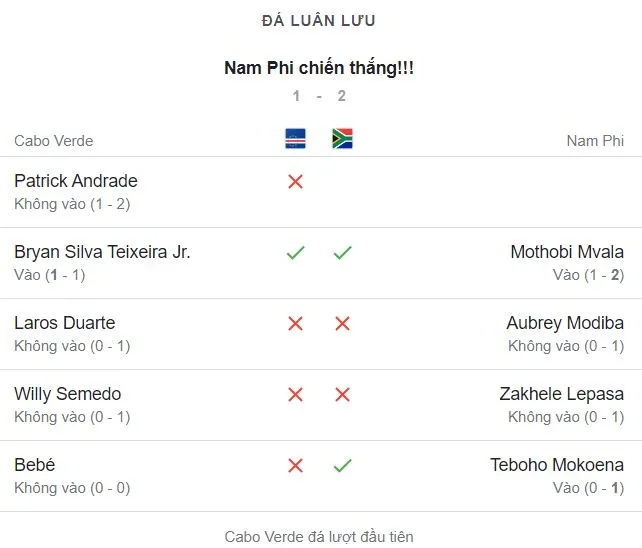Click Bryan Silva Teixeira's green check icon
This screenshot has width=642, height=548.
(295, 253)
